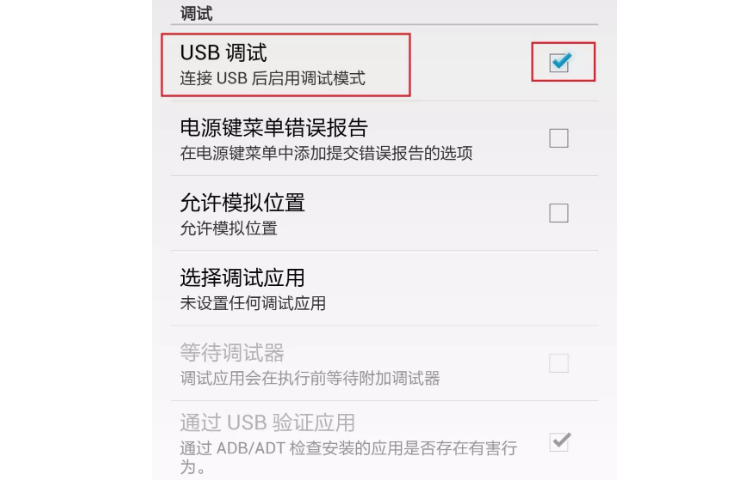756x480 pixels.
Task: Tap the smaller 允许模拟位置 subtitle text
Action: (x=229, y=228)
